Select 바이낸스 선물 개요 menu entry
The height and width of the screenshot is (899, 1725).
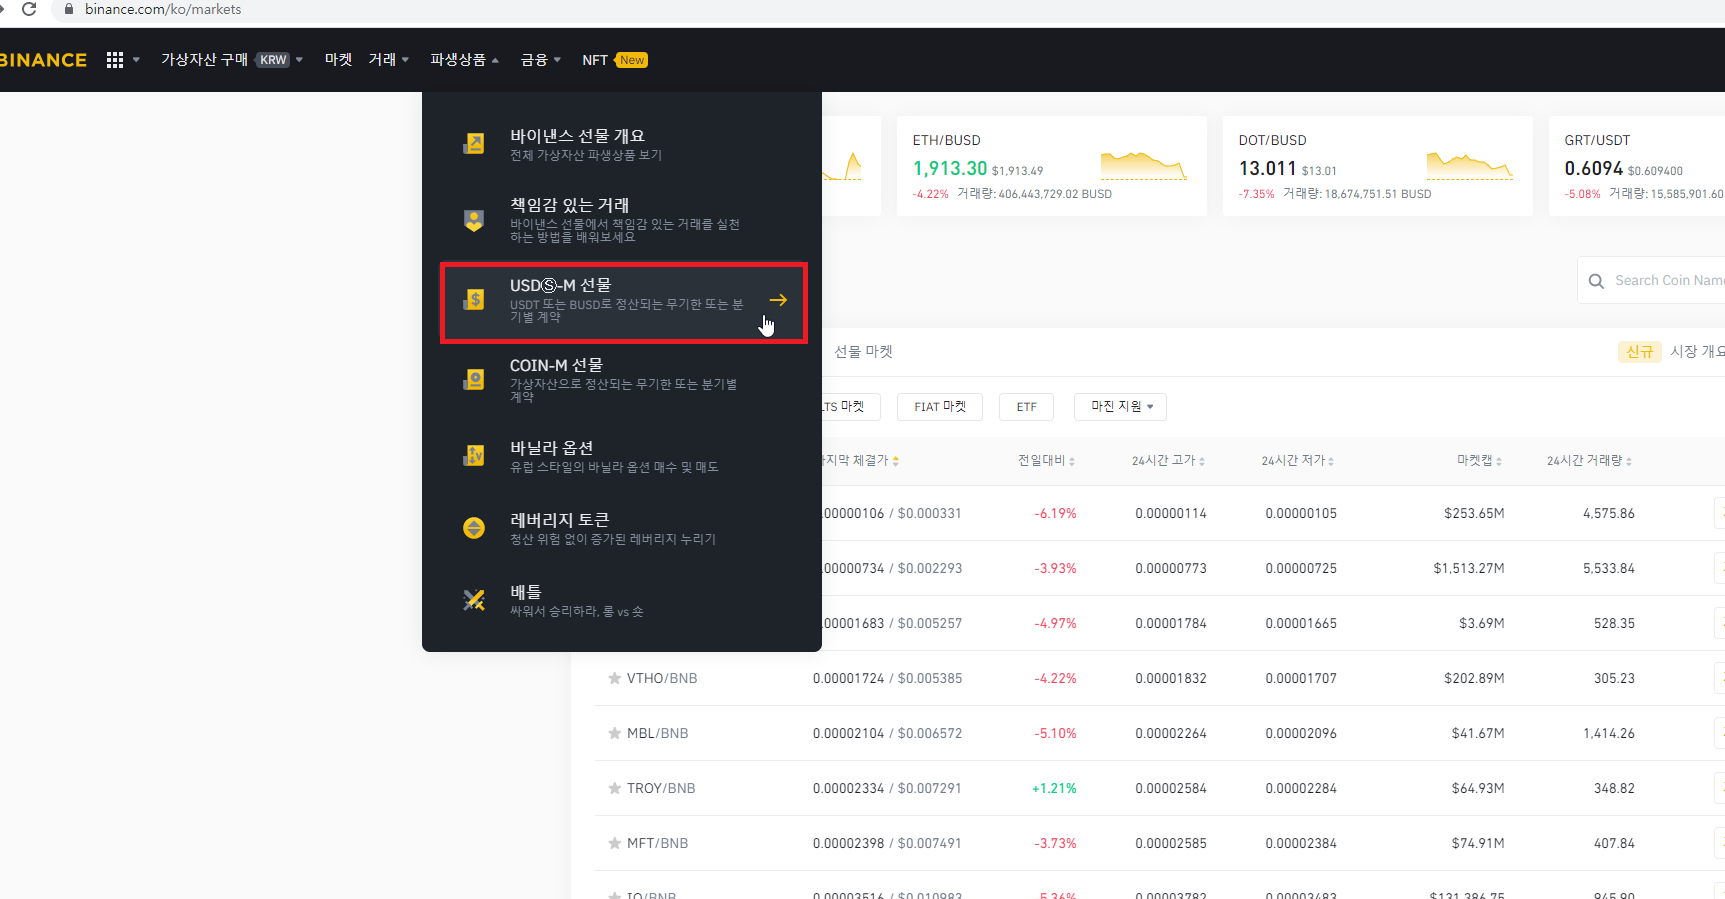622,144
